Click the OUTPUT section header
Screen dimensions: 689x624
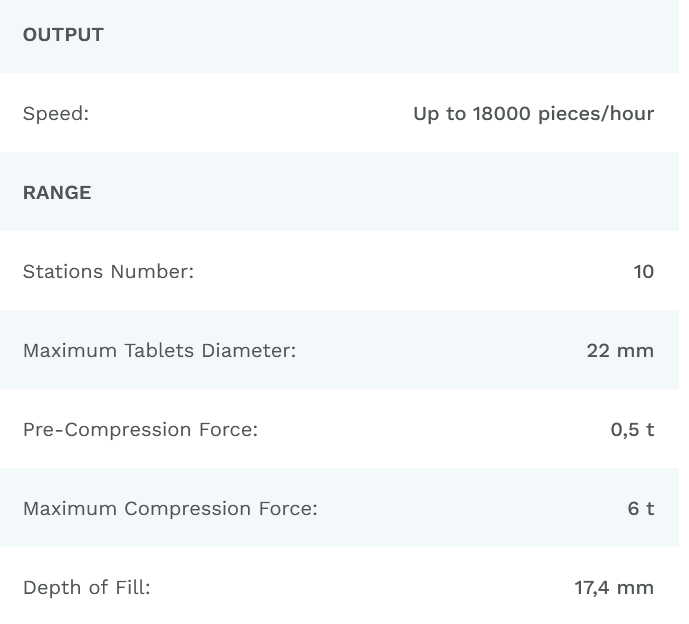point(63,35)
